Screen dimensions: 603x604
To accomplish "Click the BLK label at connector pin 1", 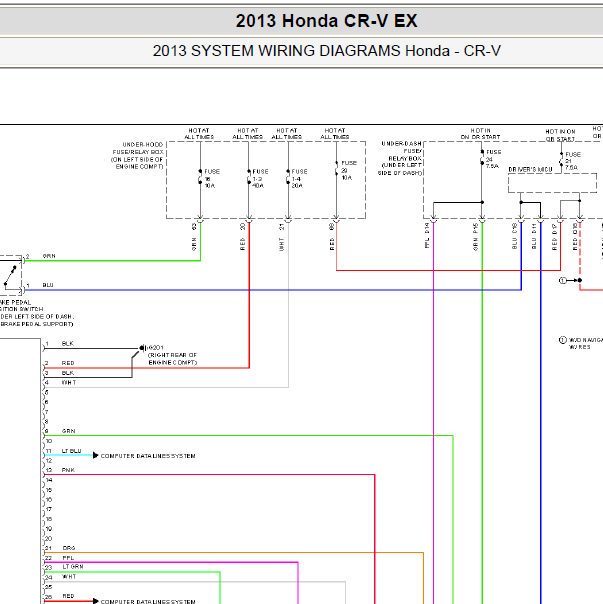I will pyautogui.click(x=68, y=344).
